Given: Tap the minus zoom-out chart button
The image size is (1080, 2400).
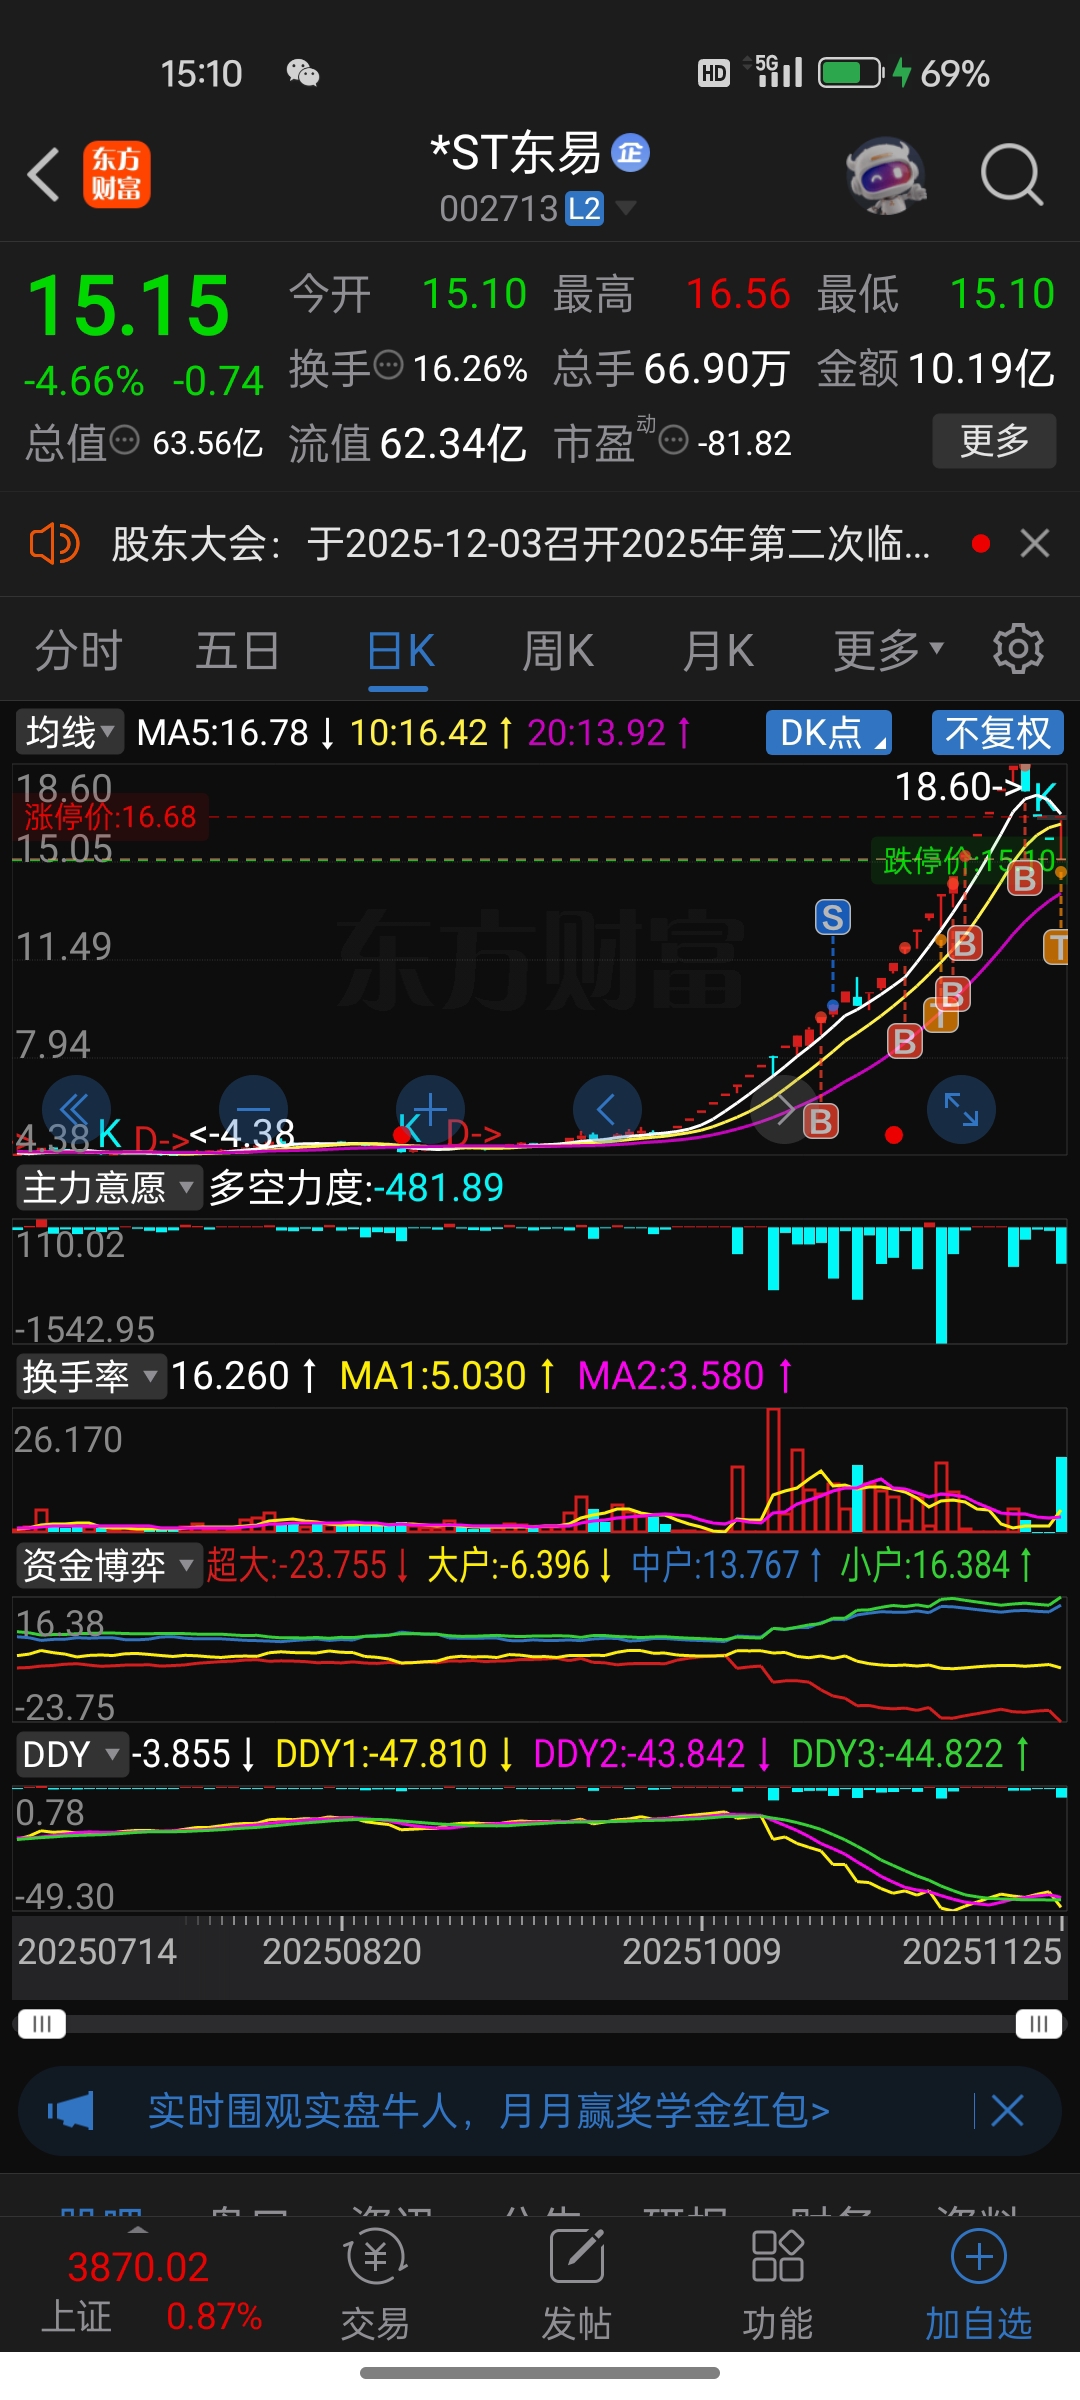Looking at the screenshot, I should (x=253, y=1109).
